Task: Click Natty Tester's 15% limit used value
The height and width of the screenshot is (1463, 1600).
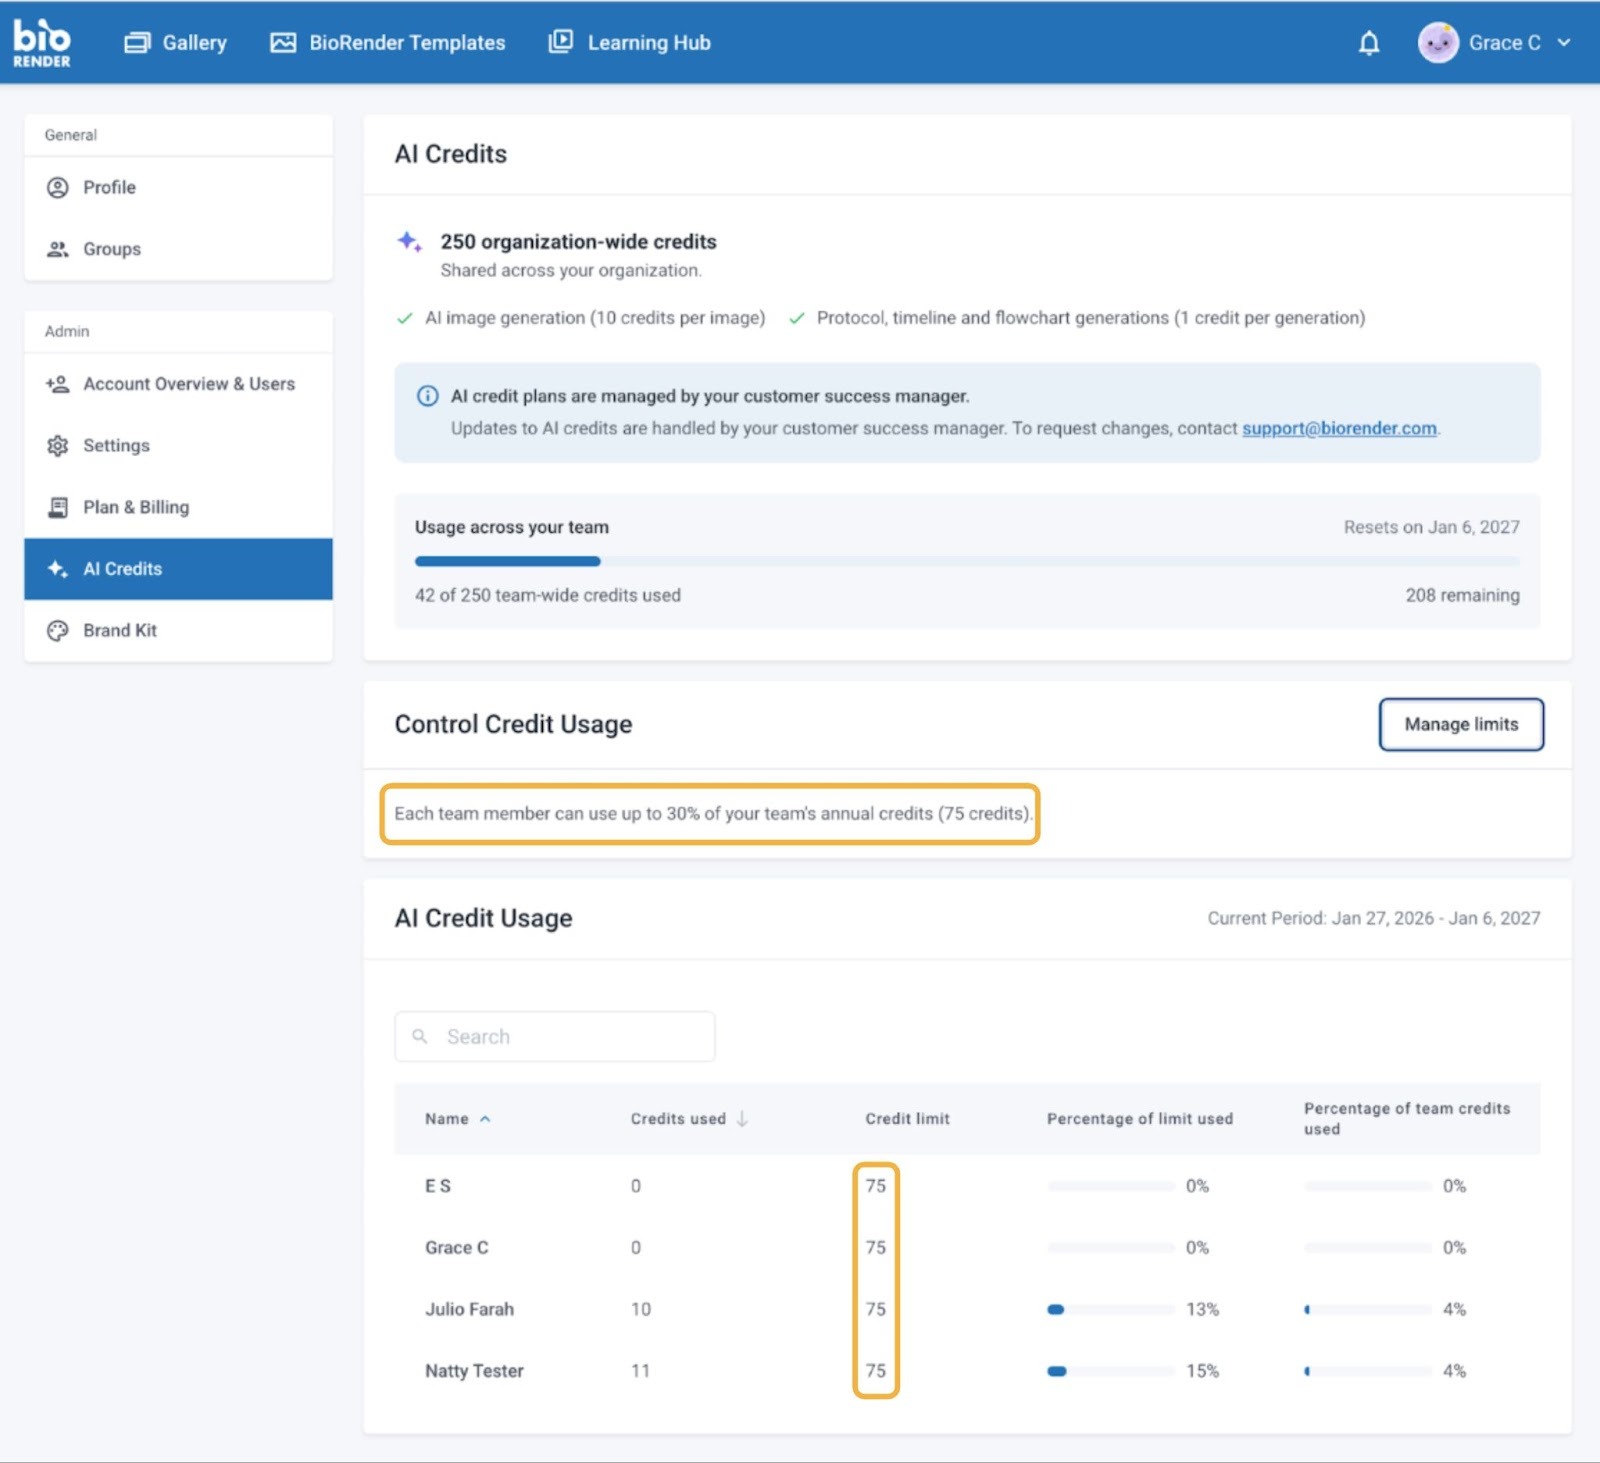Action: [1203, 1371]
